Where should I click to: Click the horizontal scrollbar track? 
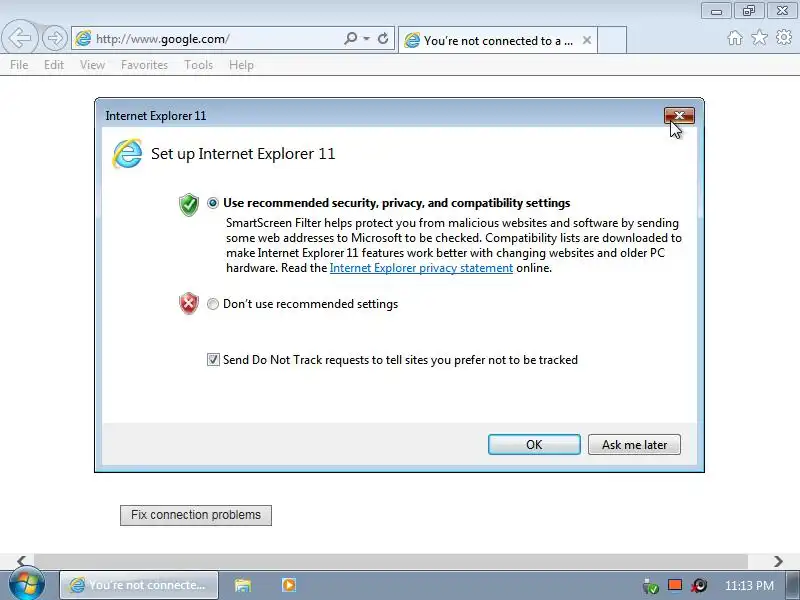click(x=391, y=561)
